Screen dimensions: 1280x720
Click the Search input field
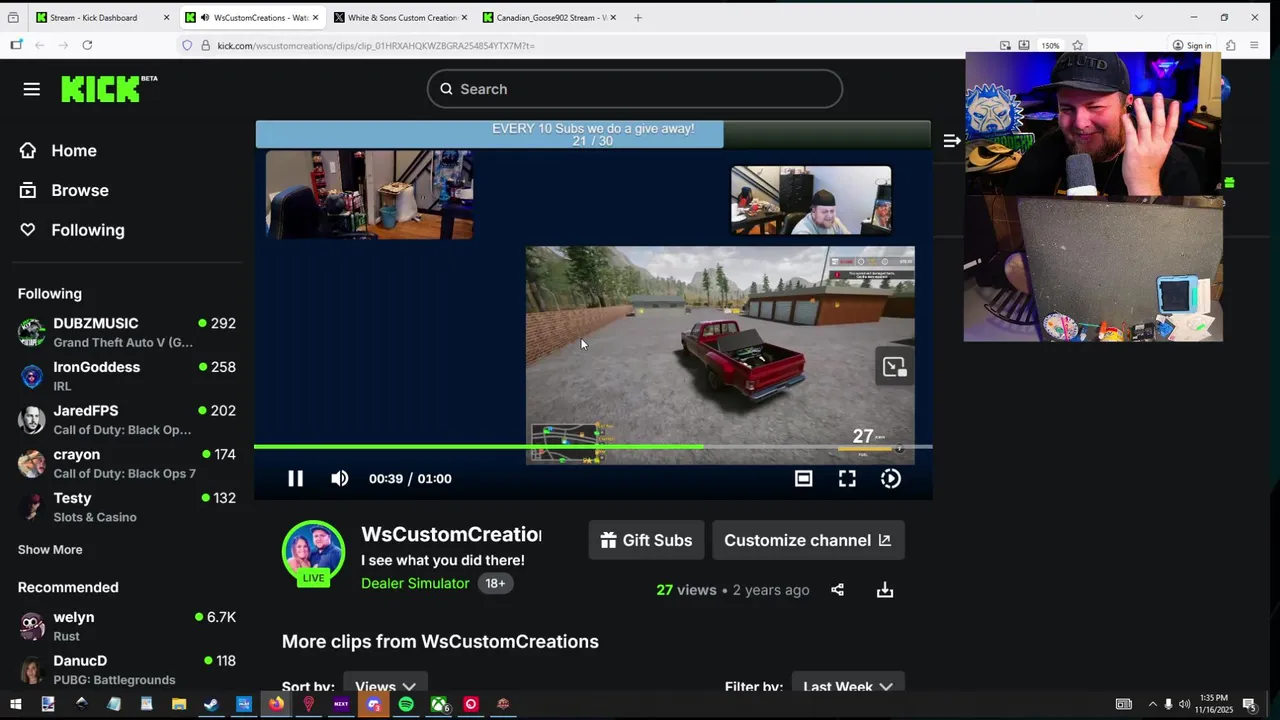(x=635, y=89)
